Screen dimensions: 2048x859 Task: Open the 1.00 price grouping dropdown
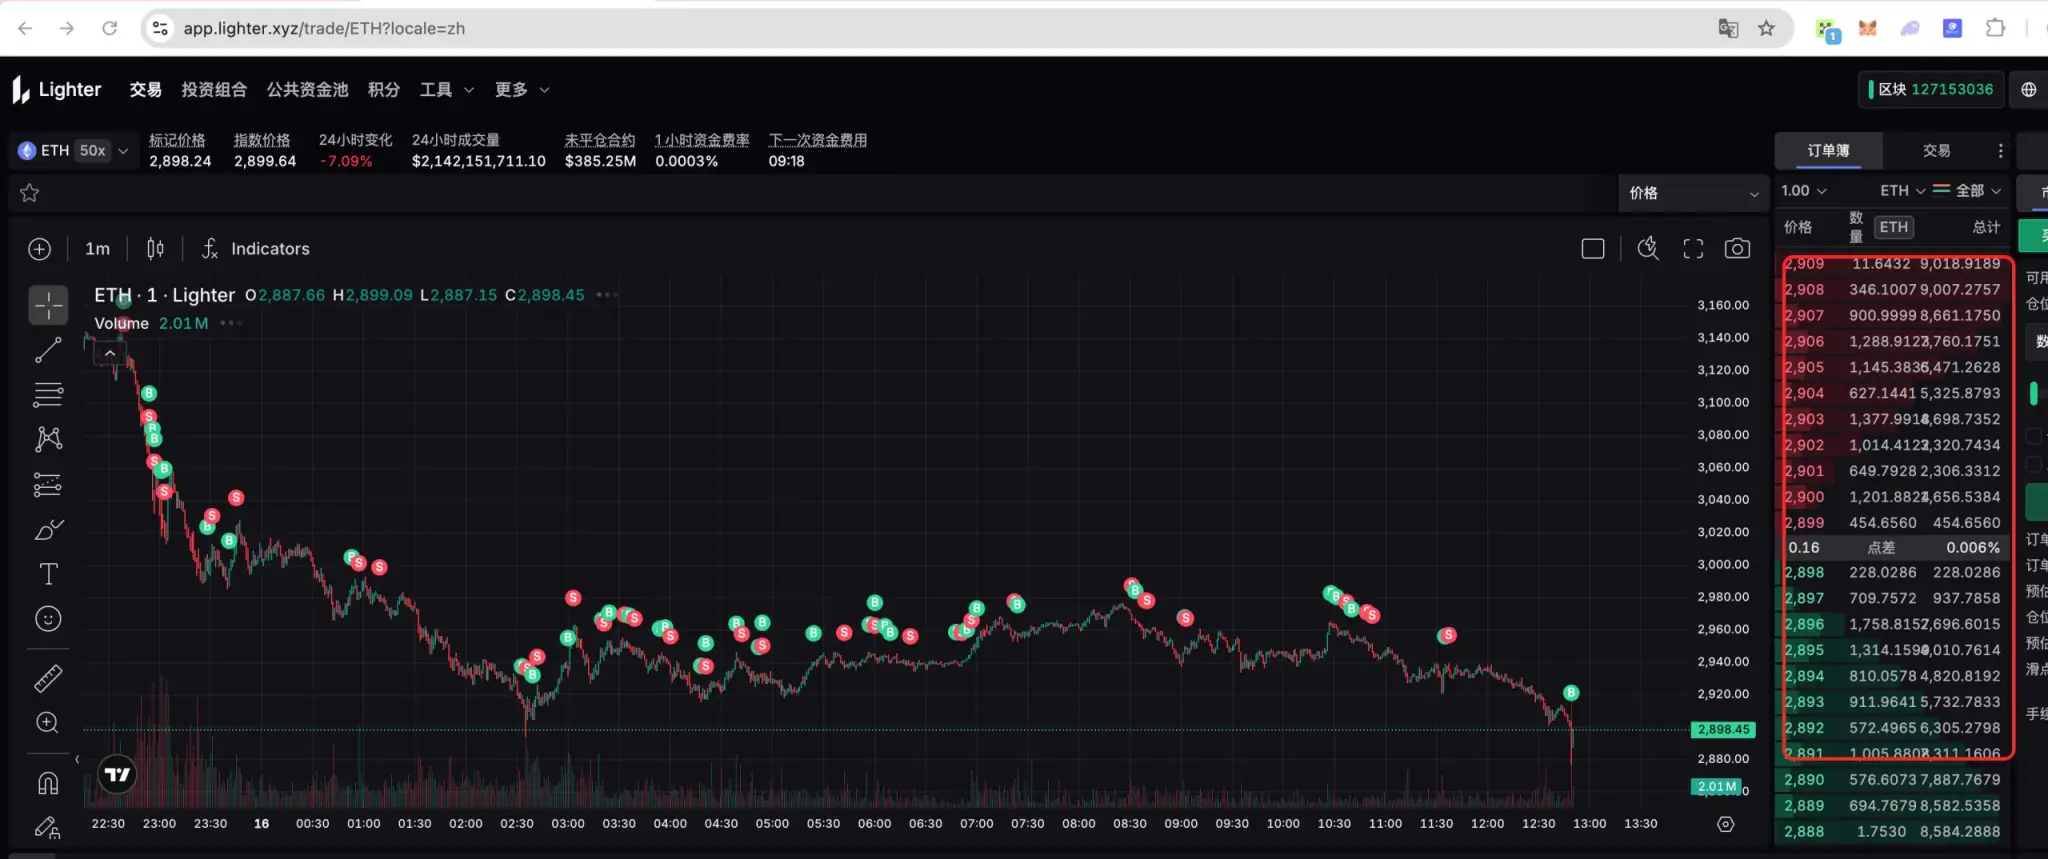pos(1803,191)
